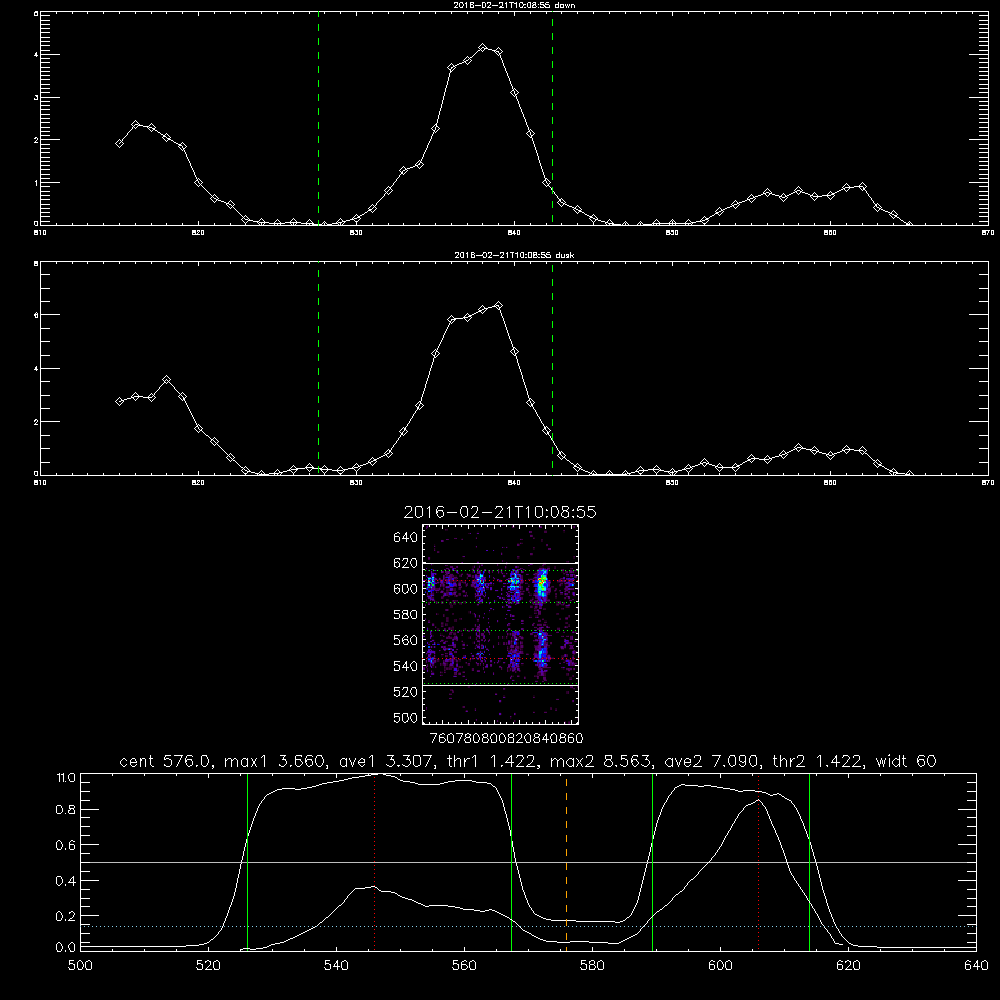The height and width of the screenshot is (1000, 1000).
Task: Click the '600' y-axis label beside the spectrogram
Action: tap(406, 589)
